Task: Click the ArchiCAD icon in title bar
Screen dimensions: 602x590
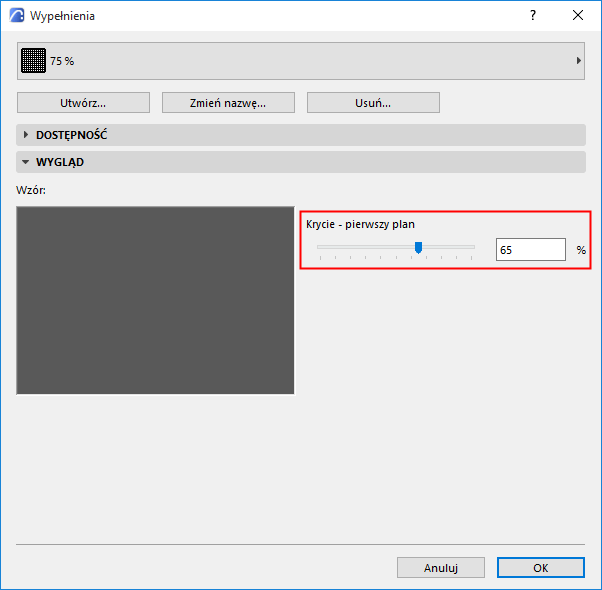Action: tap(17, 15)
